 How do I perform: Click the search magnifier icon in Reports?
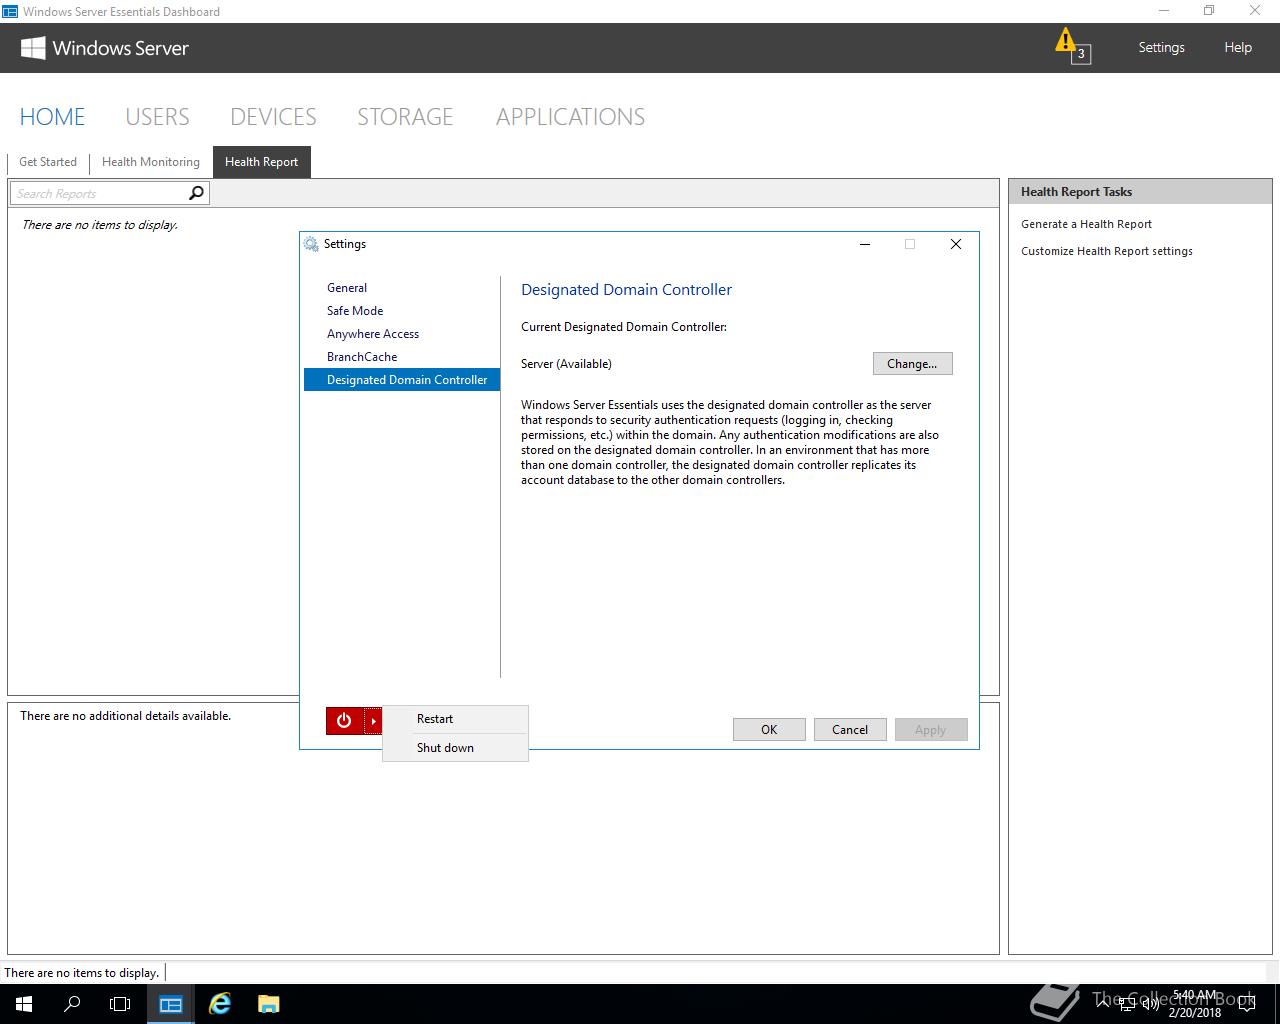click(x=197, y=193)
